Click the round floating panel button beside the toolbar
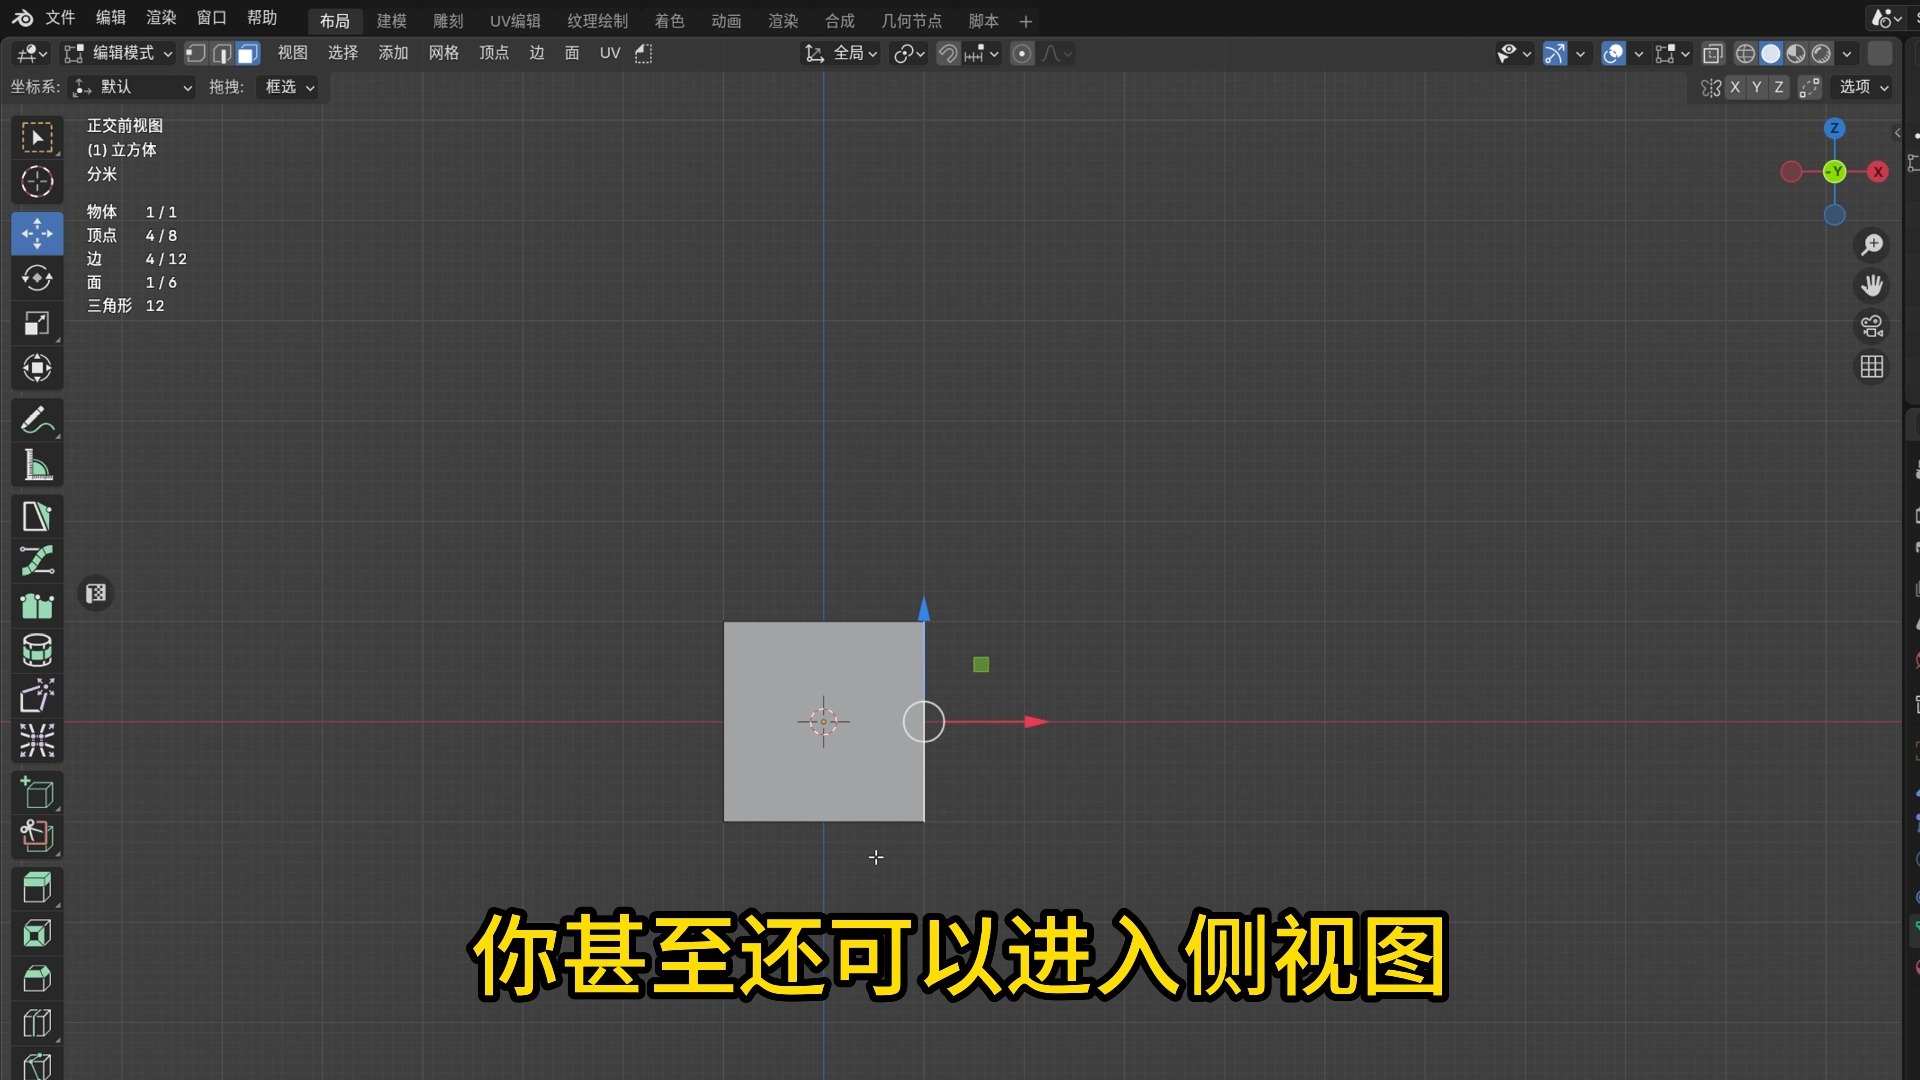The image size is (1920, 1080). coord(96,594)
